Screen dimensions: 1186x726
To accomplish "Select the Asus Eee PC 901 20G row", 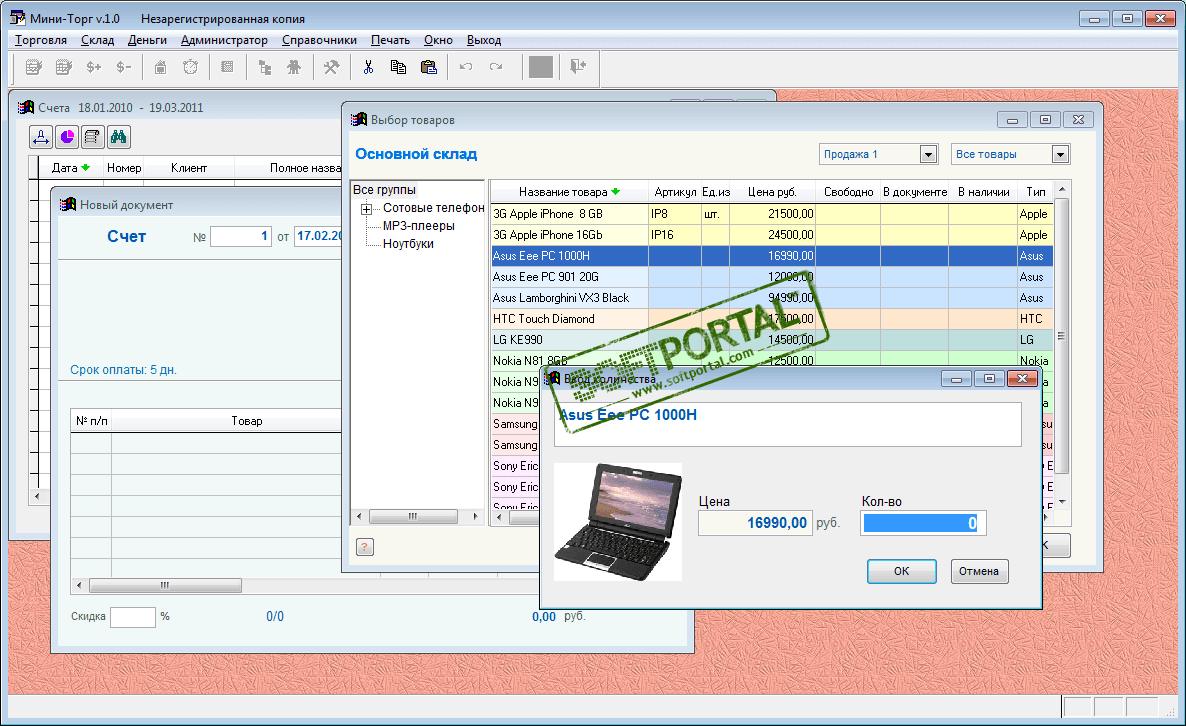I will tap(771, 277).
